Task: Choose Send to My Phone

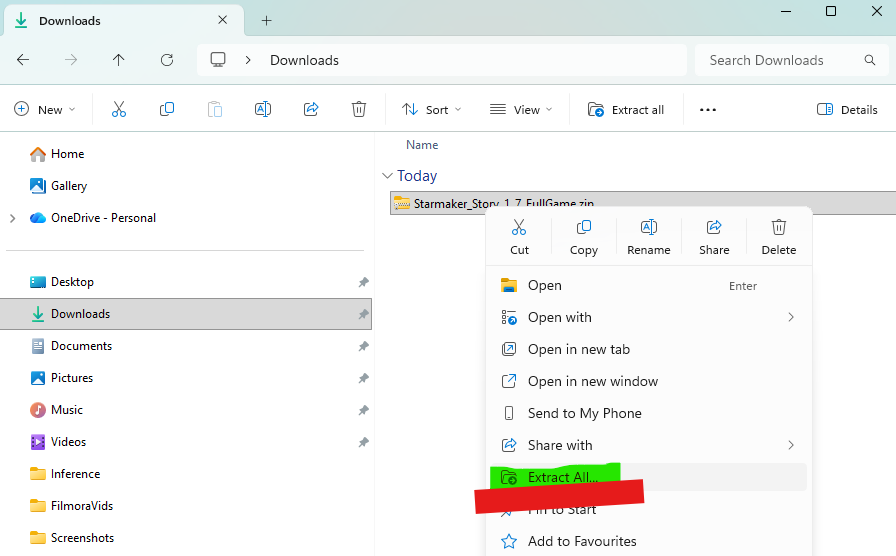Action: pyautogui.click(x=648, y=413)
